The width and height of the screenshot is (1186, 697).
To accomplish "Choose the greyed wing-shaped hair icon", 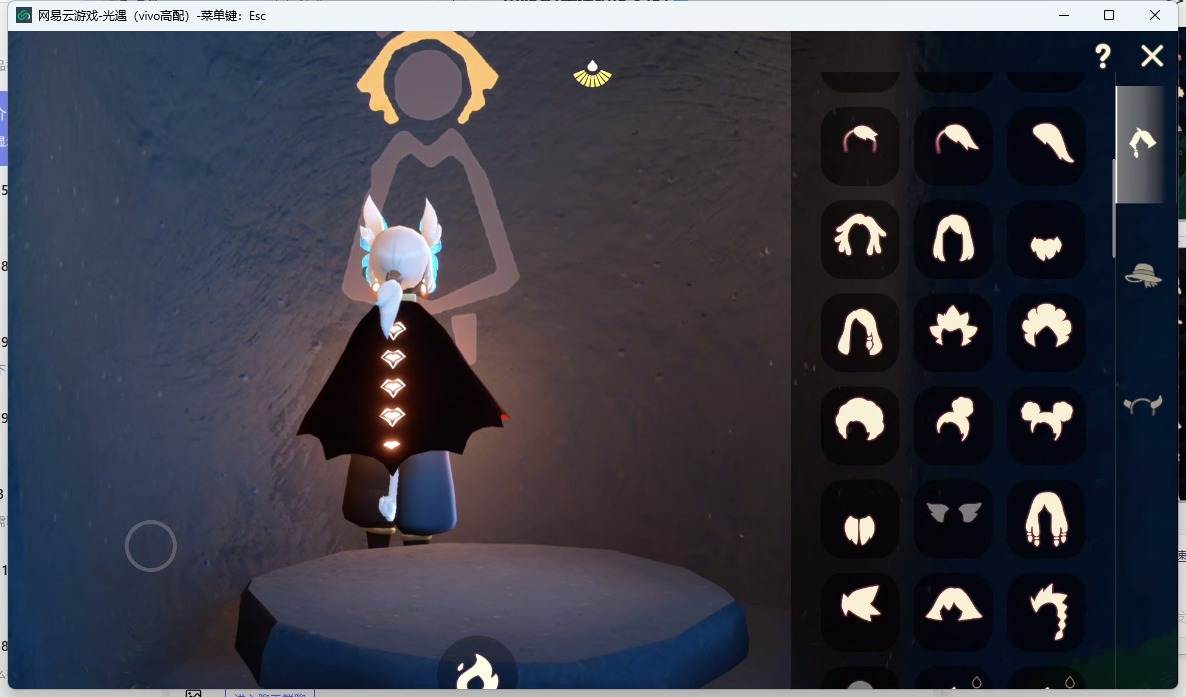I will pos(953,518).
